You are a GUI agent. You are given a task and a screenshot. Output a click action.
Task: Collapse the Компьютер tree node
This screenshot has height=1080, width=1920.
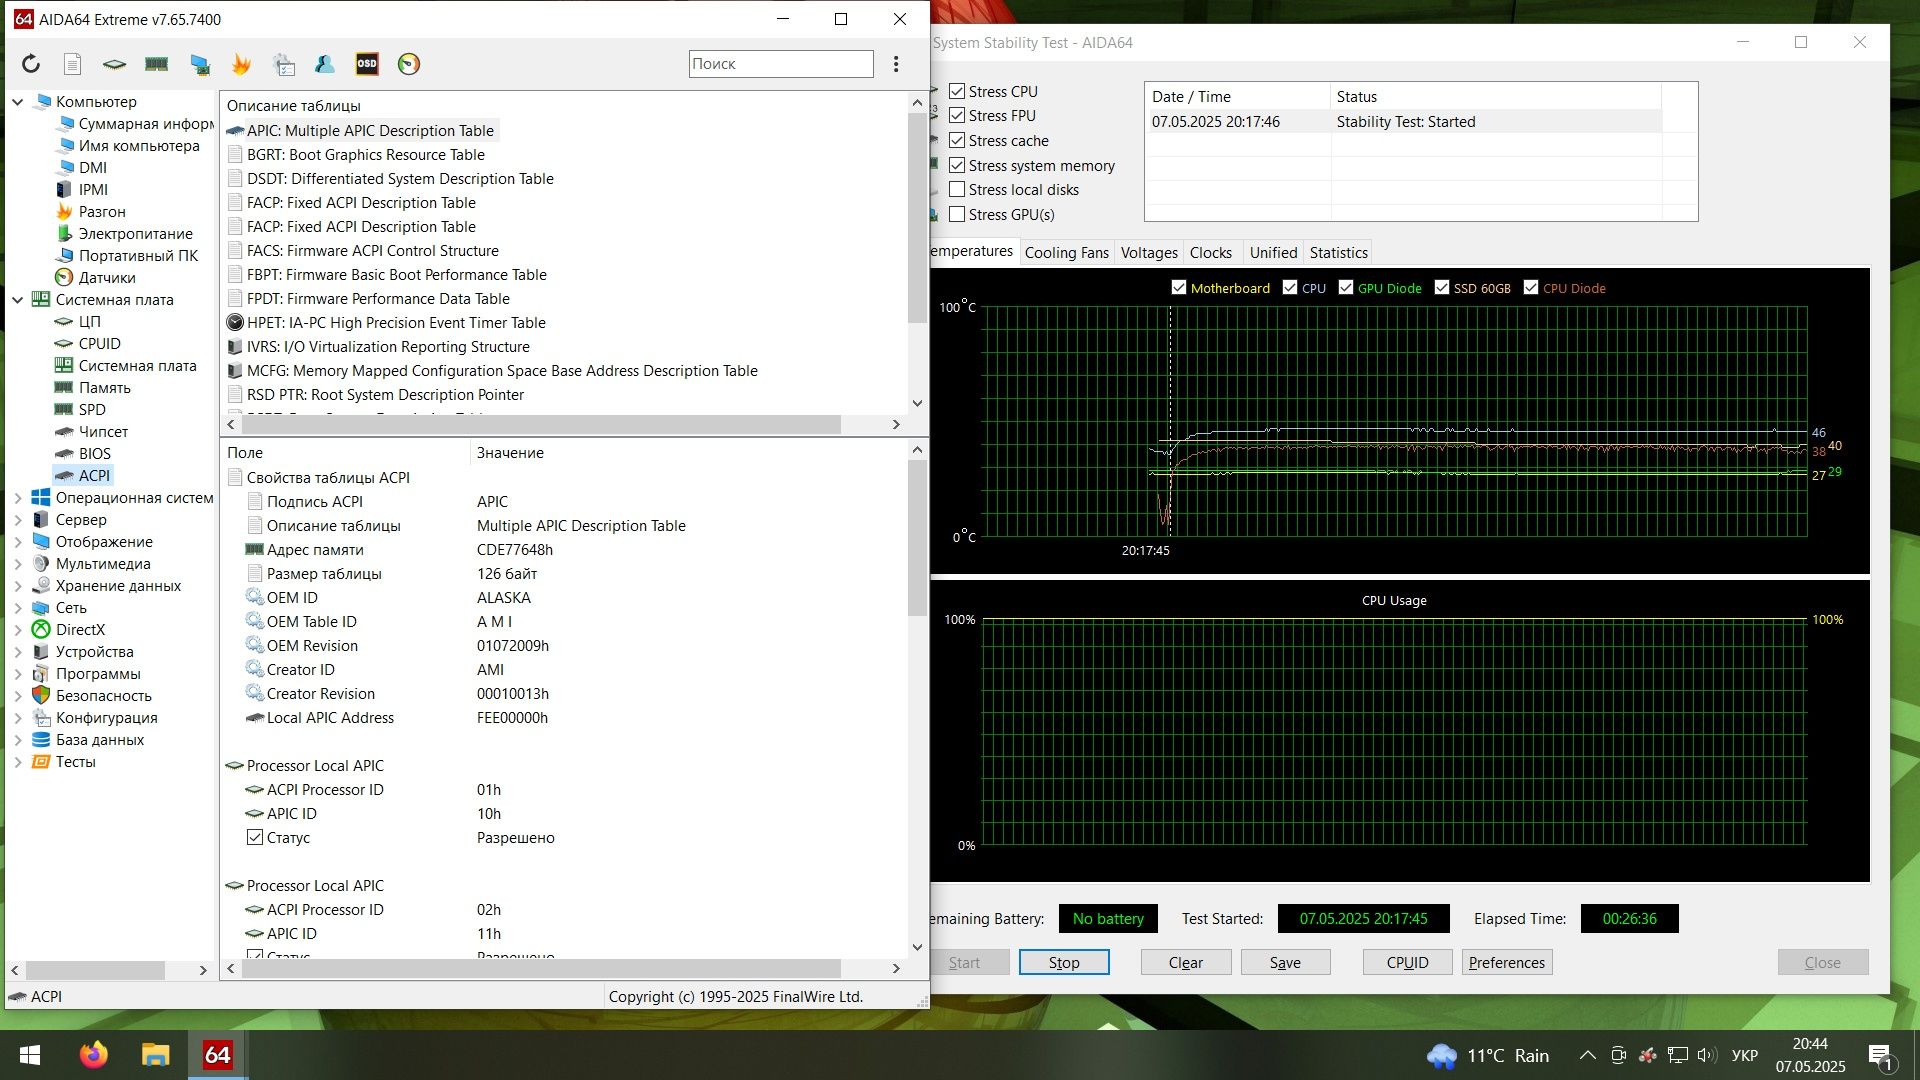17,101
